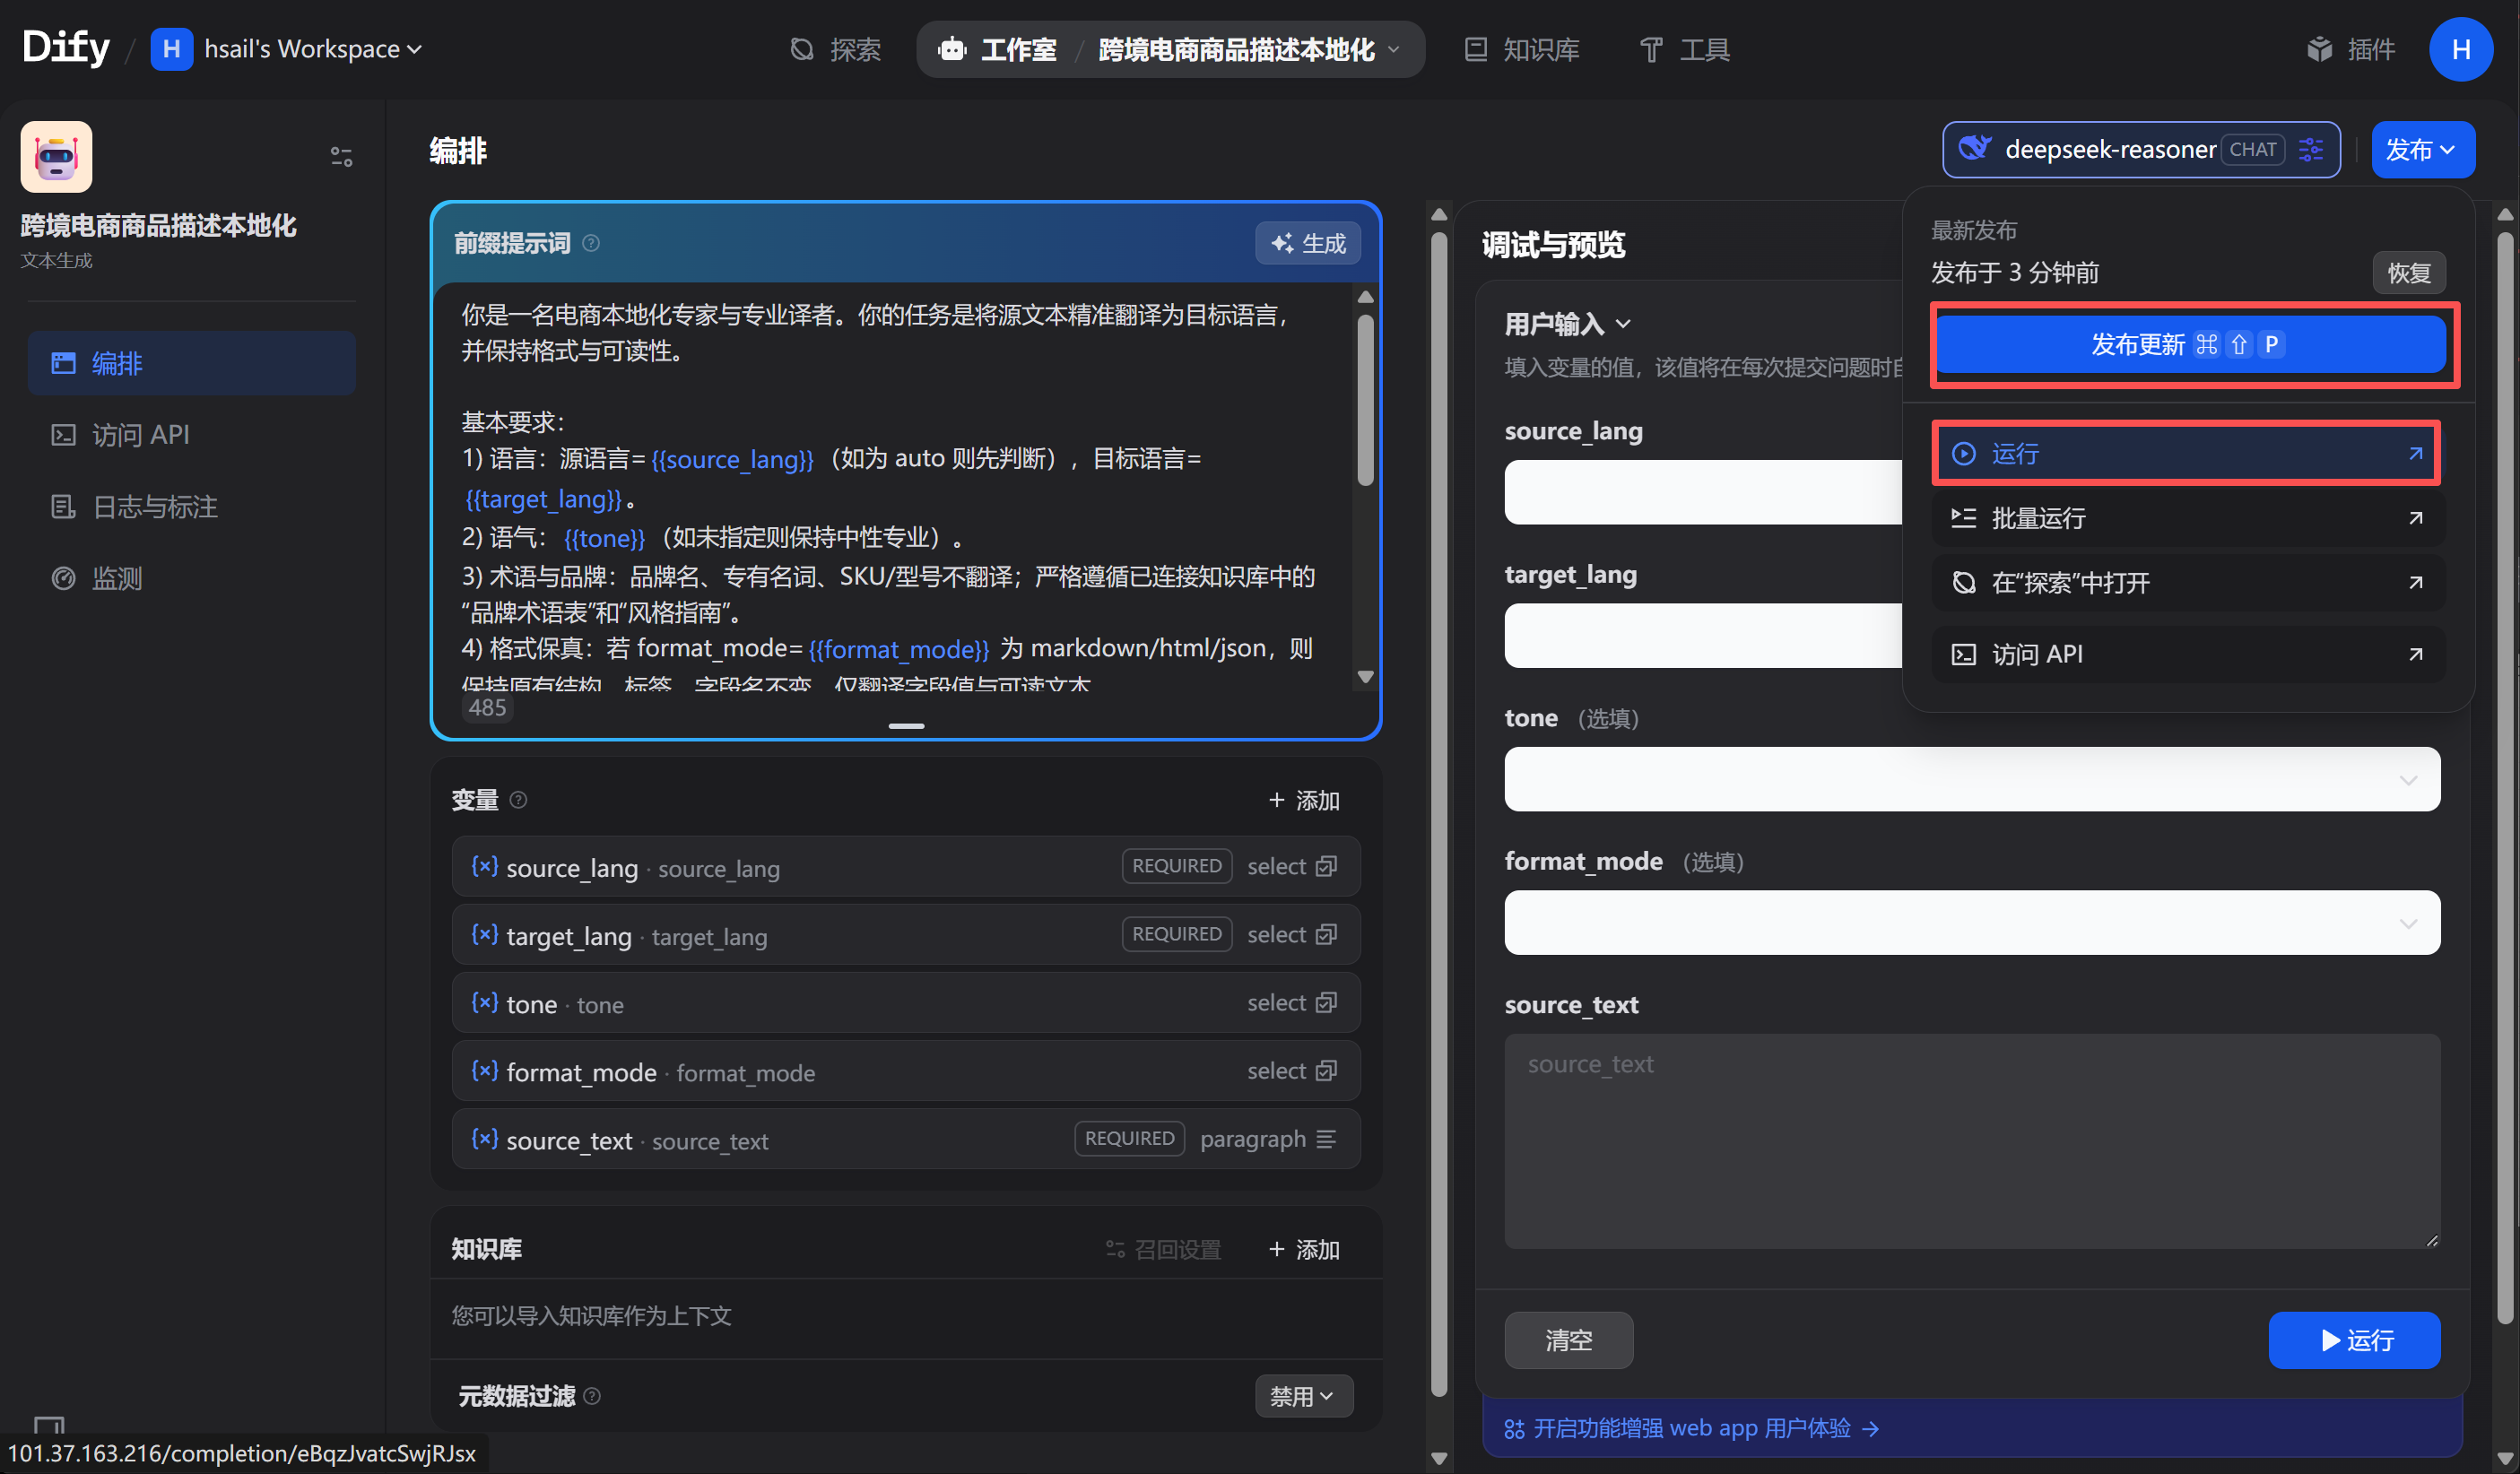Screen dimensions: 2520x1474
Task: Open Monitoring in left sidebar
Action: point(191,578)
